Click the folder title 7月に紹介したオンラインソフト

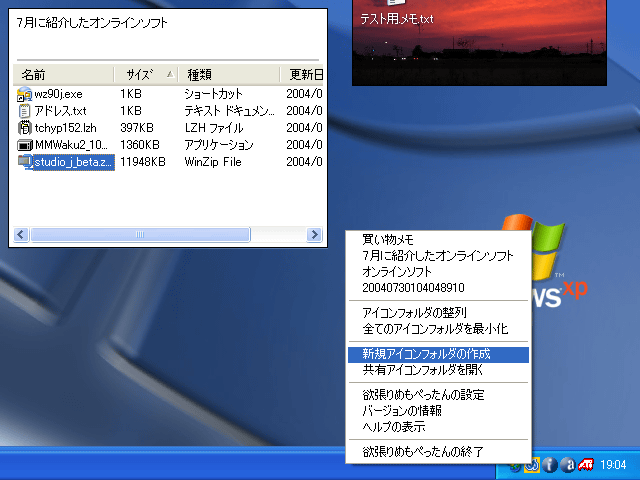(92, 22)
